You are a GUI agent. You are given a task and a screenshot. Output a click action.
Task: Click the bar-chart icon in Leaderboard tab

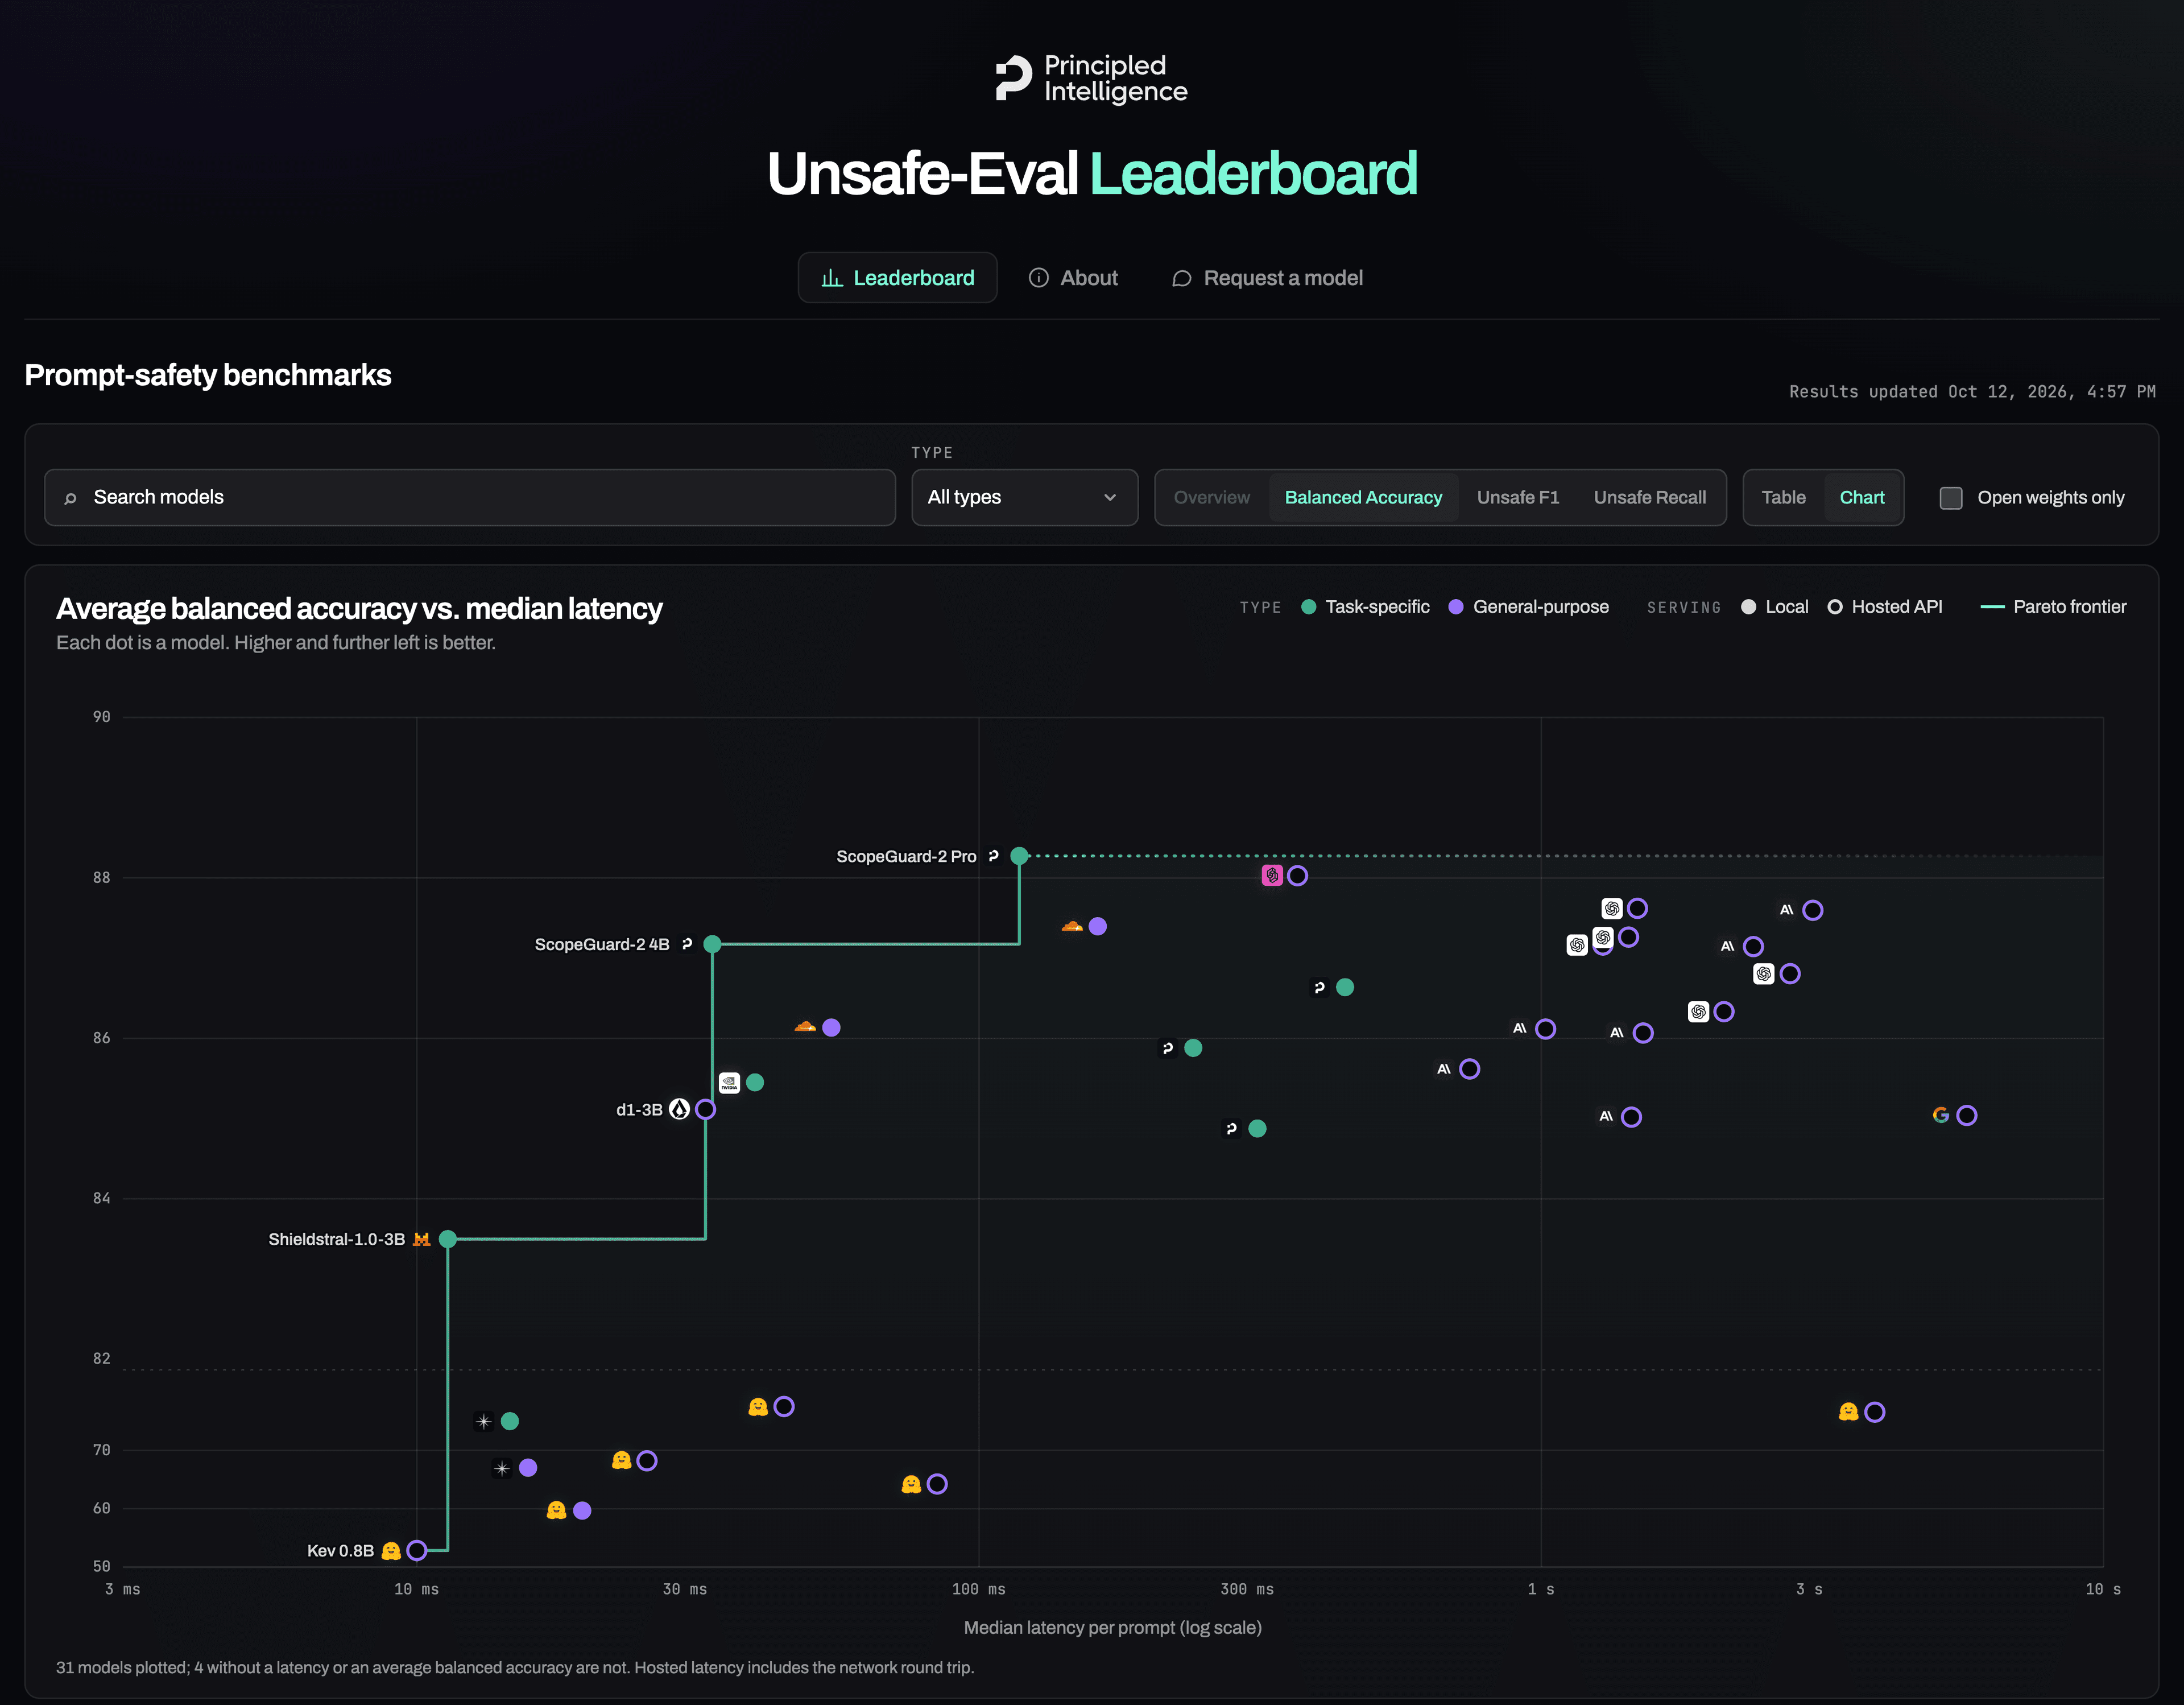coord(832,278)
